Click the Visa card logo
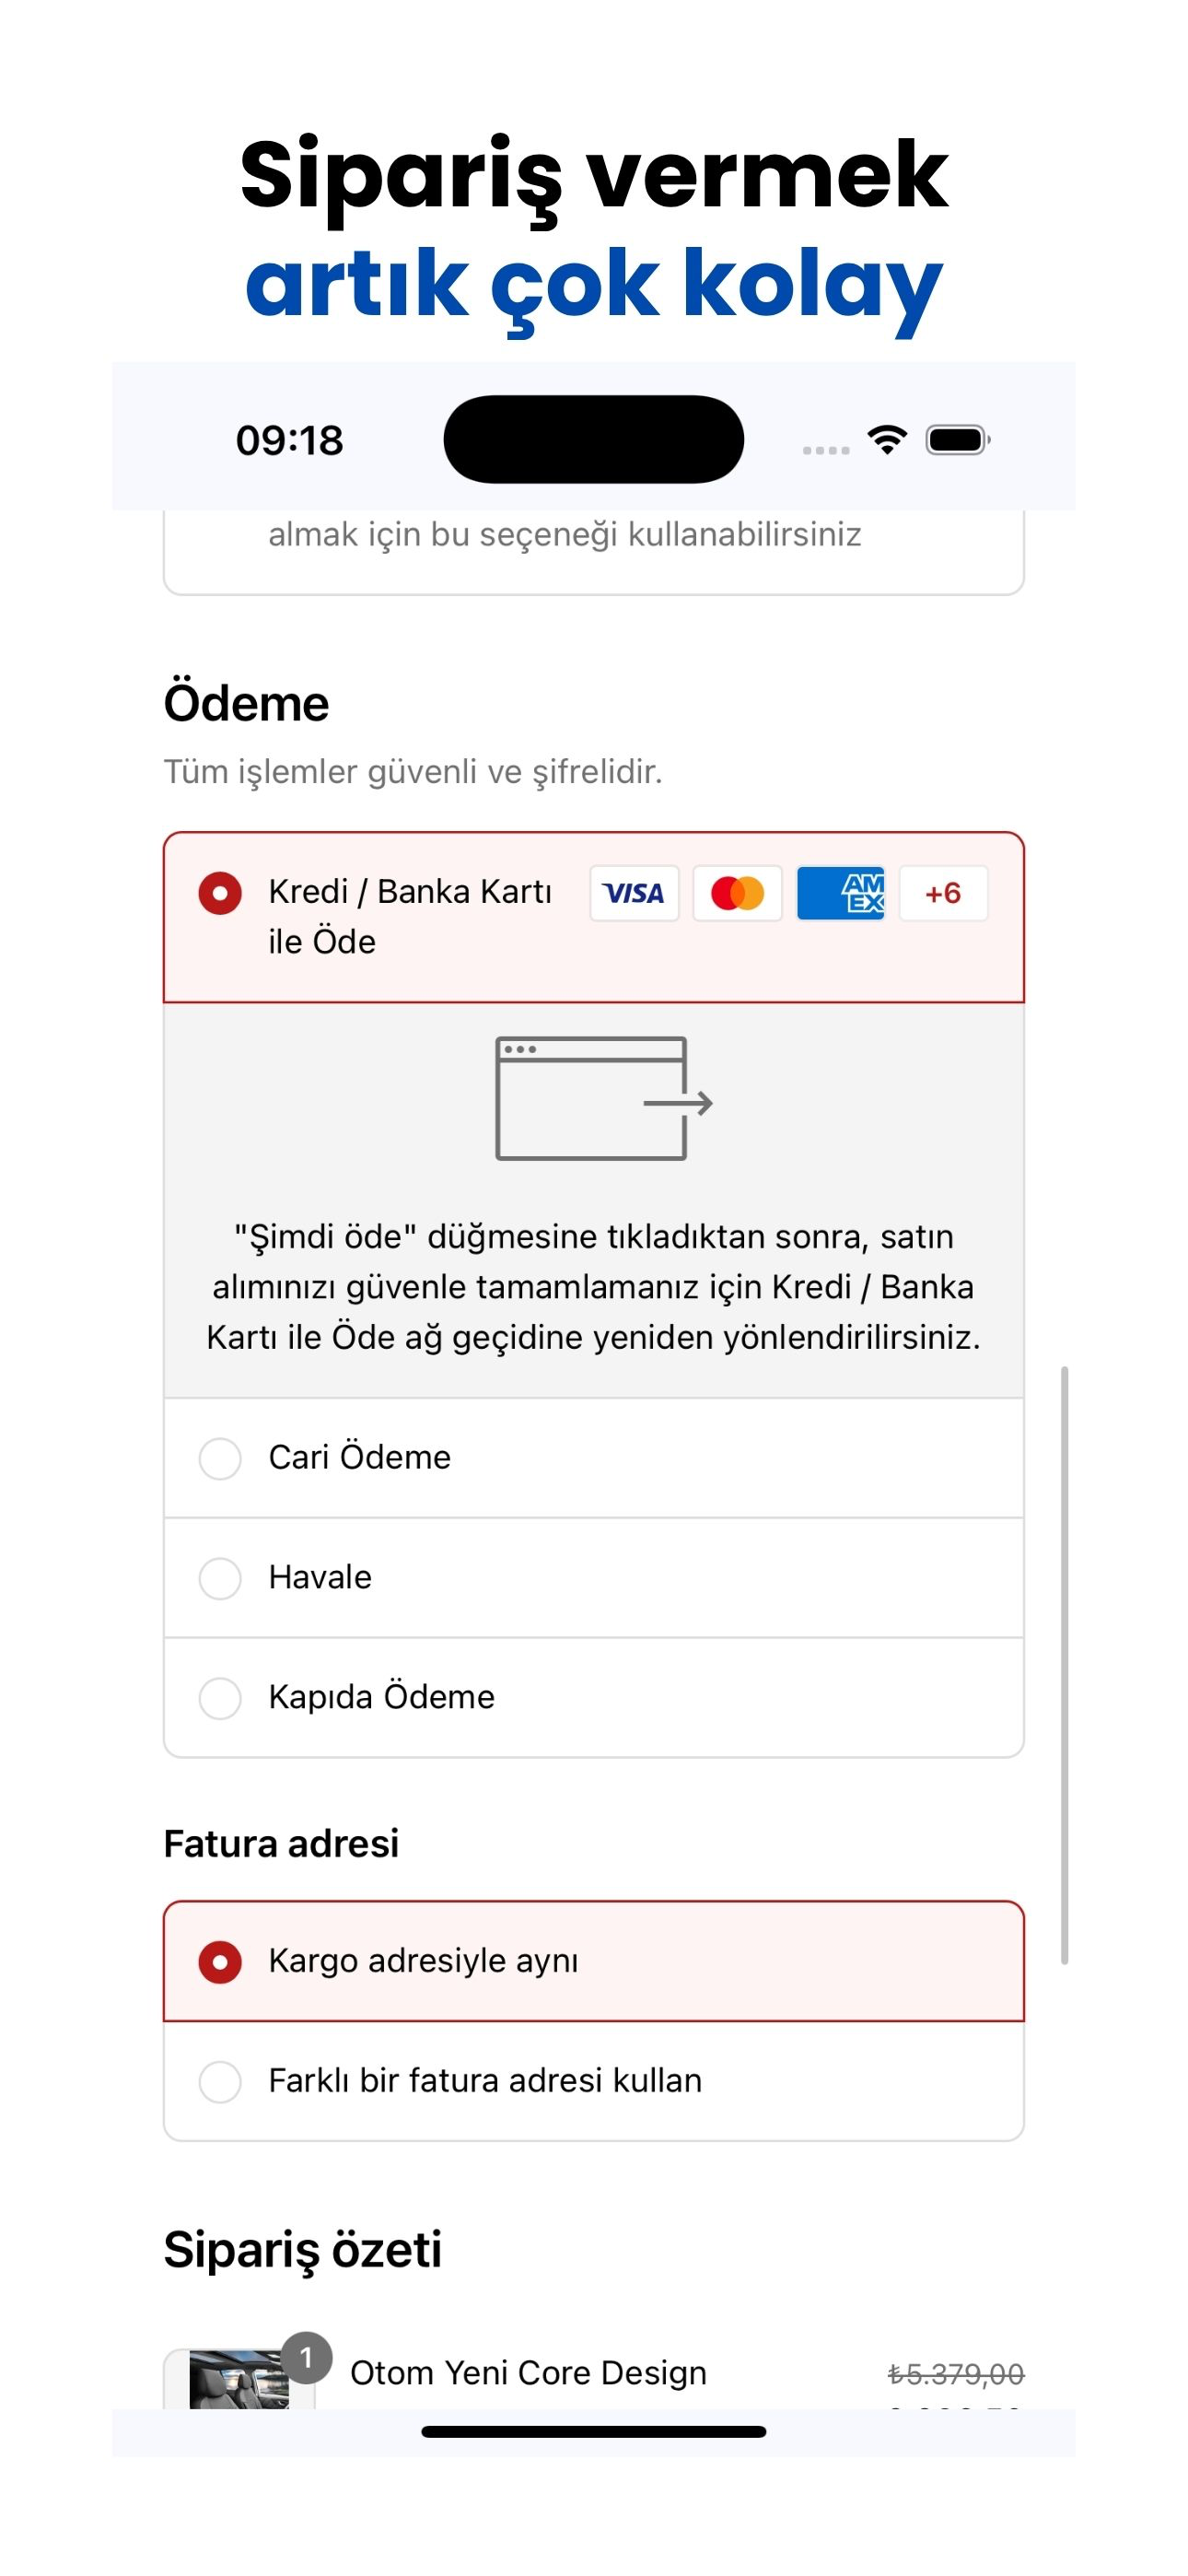 click(x=634, y=893)
